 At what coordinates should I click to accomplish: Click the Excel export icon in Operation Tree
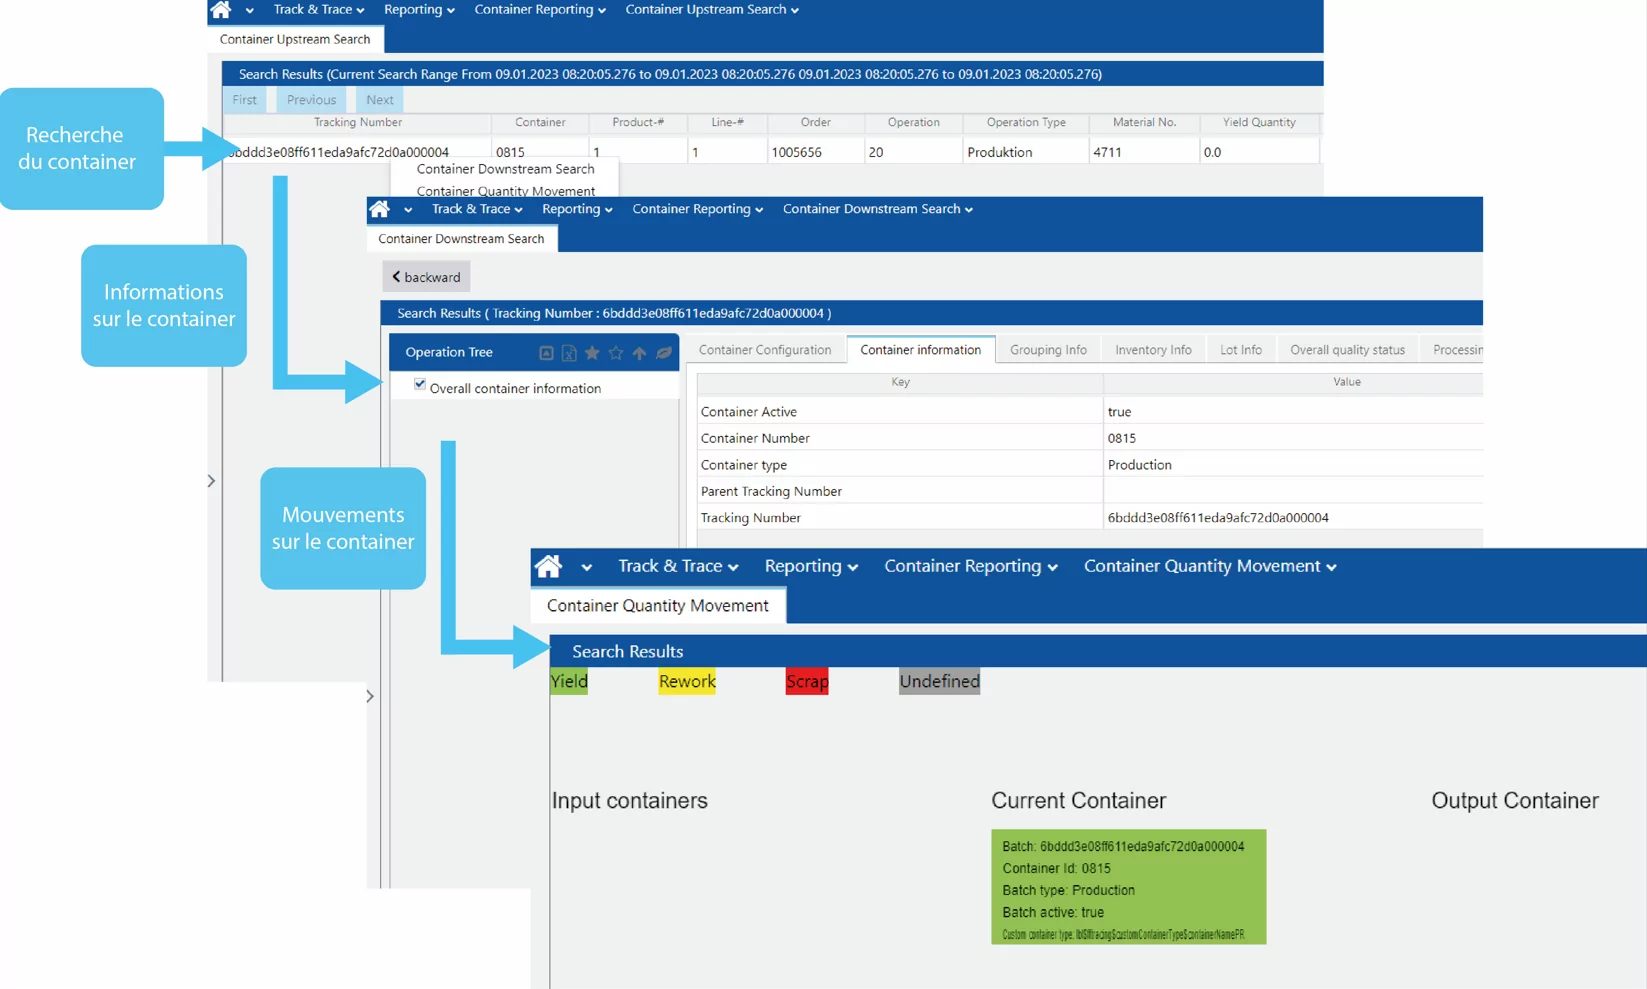point(569,353)
